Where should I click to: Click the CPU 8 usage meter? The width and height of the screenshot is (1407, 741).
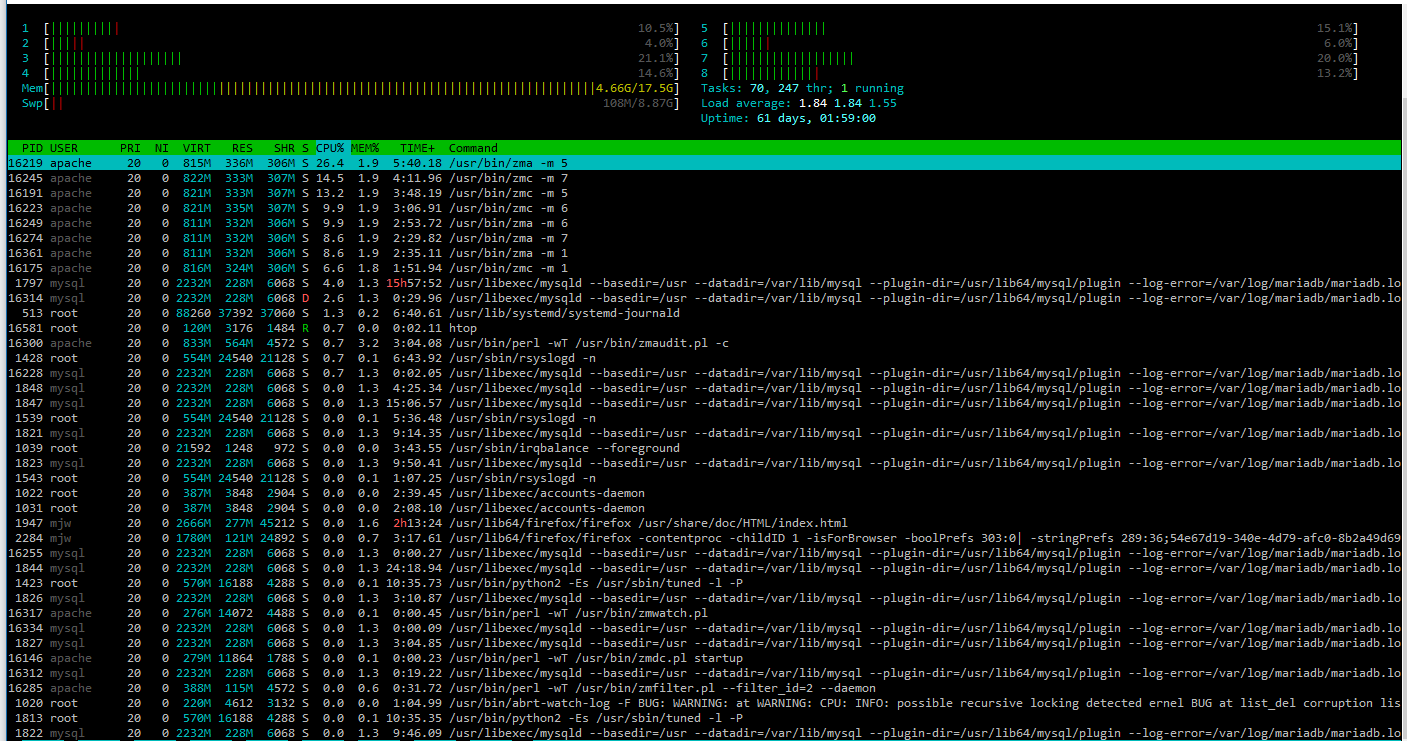(x=1029, y=73)
